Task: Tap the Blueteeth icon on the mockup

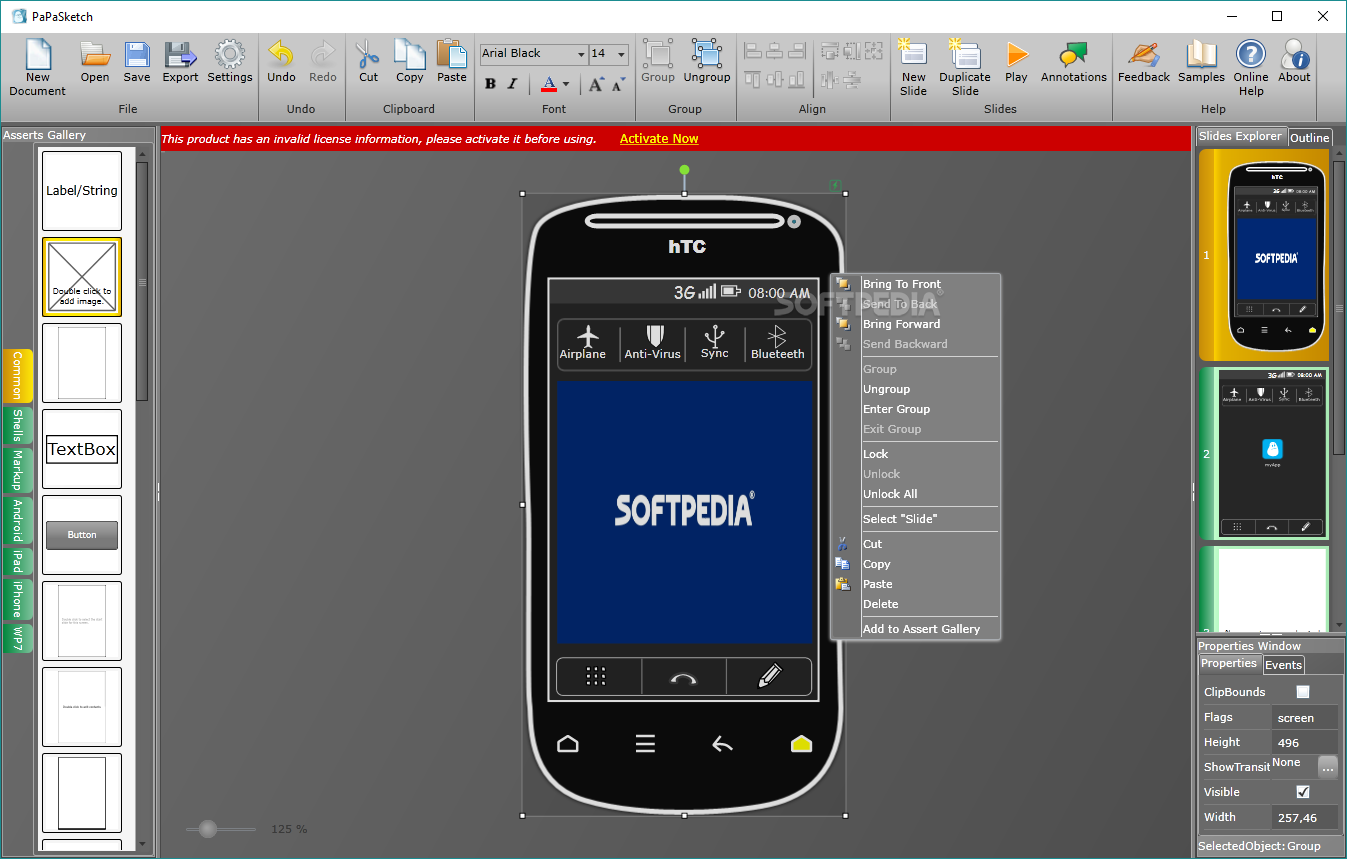Action: (x=777, y=335)
